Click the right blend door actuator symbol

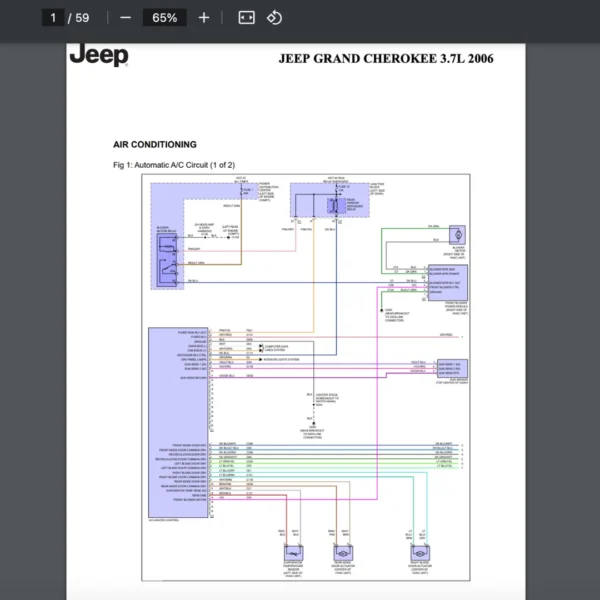coord(421,551)
